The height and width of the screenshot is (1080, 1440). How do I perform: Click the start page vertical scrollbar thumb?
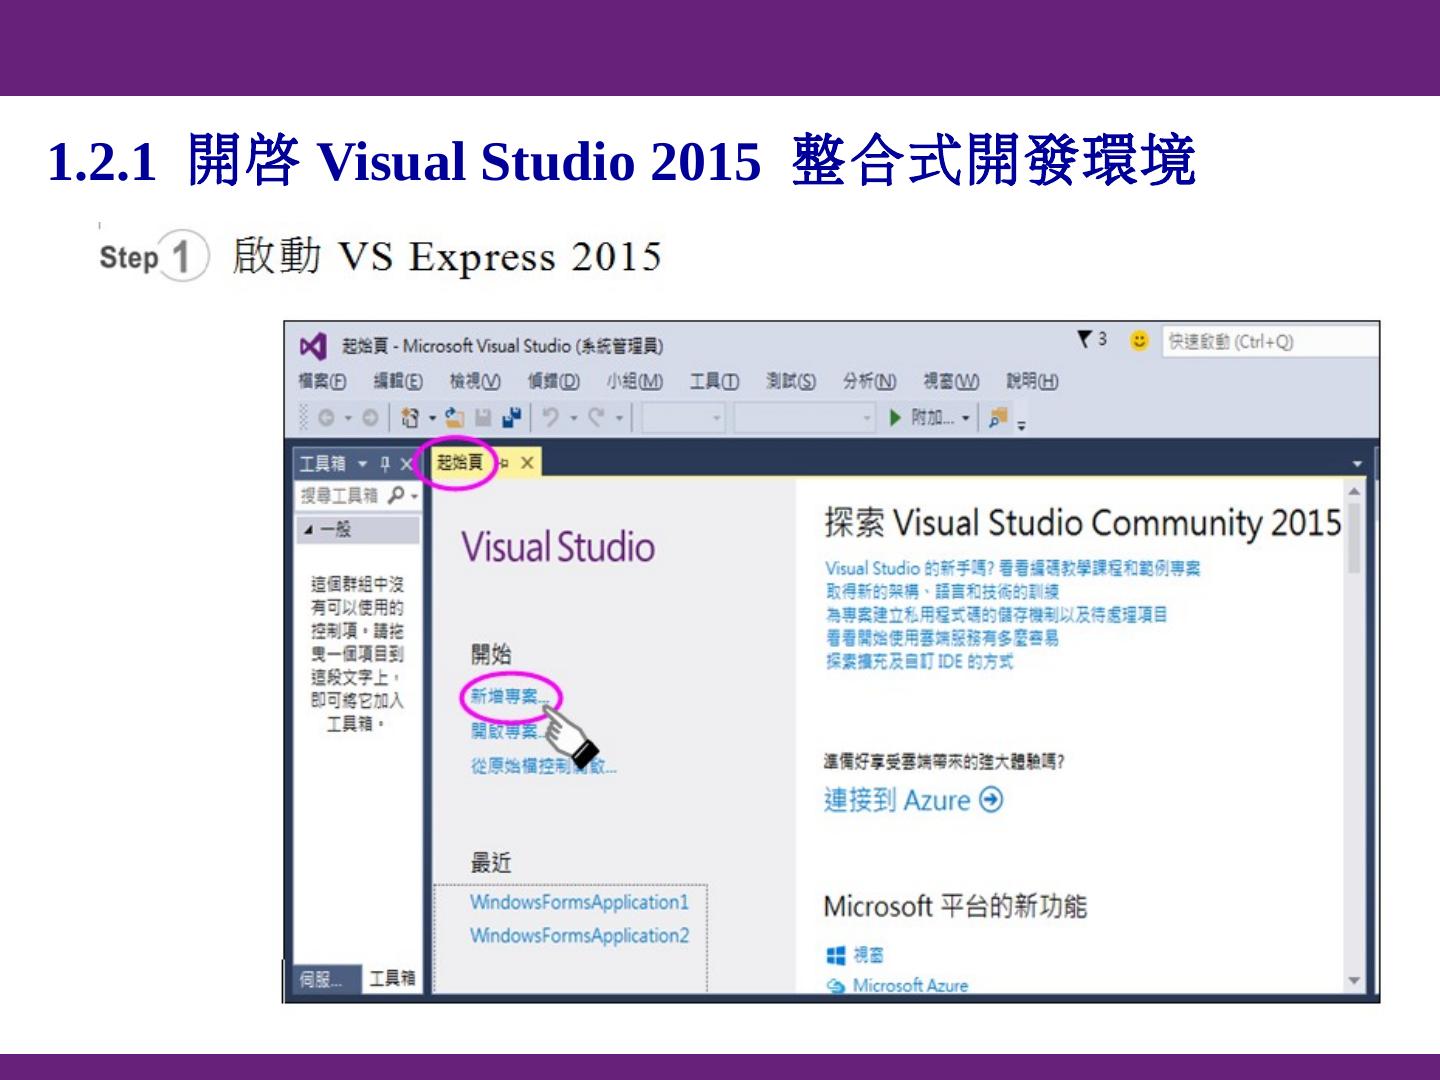pos(1354,540)
